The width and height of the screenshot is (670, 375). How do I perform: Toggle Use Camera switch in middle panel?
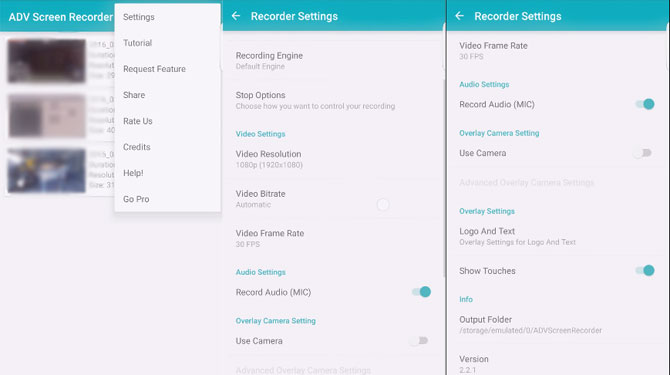click(419, 341)
